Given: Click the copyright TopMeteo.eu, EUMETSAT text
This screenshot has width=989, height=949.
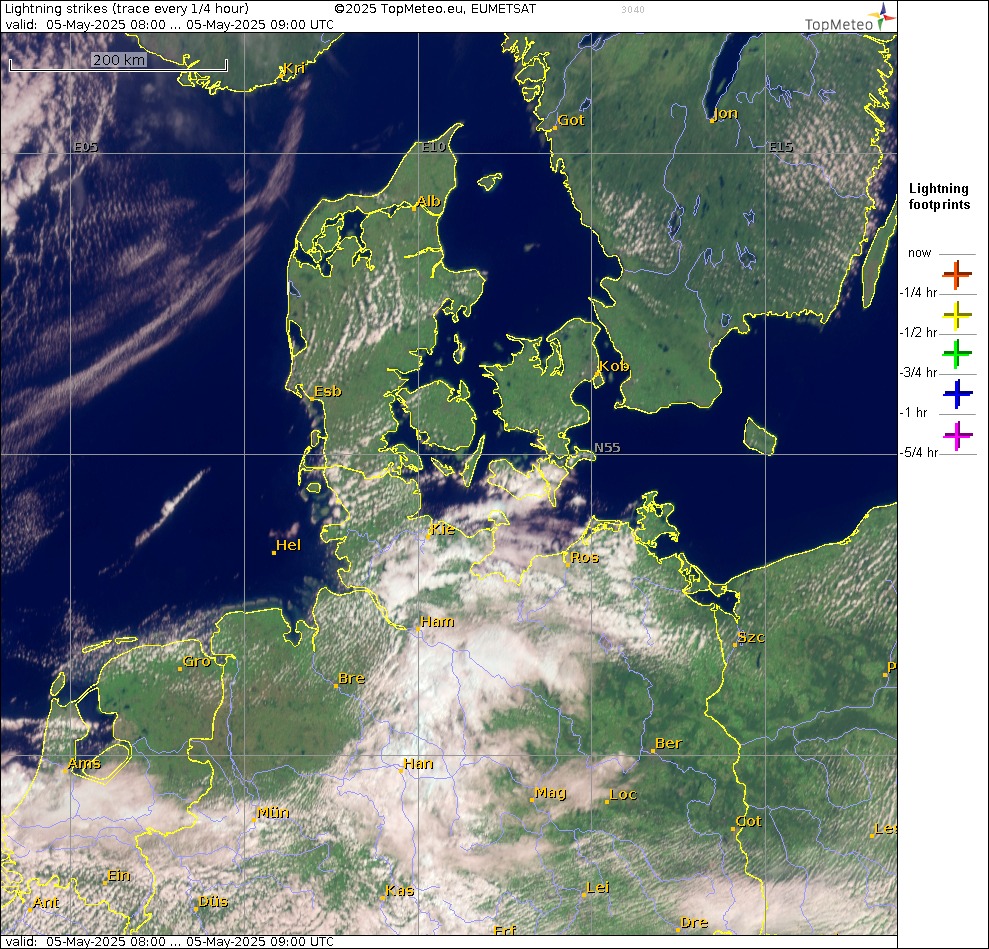Looking at the screenshot, I should pyautogui.click(x=435, y=9).
